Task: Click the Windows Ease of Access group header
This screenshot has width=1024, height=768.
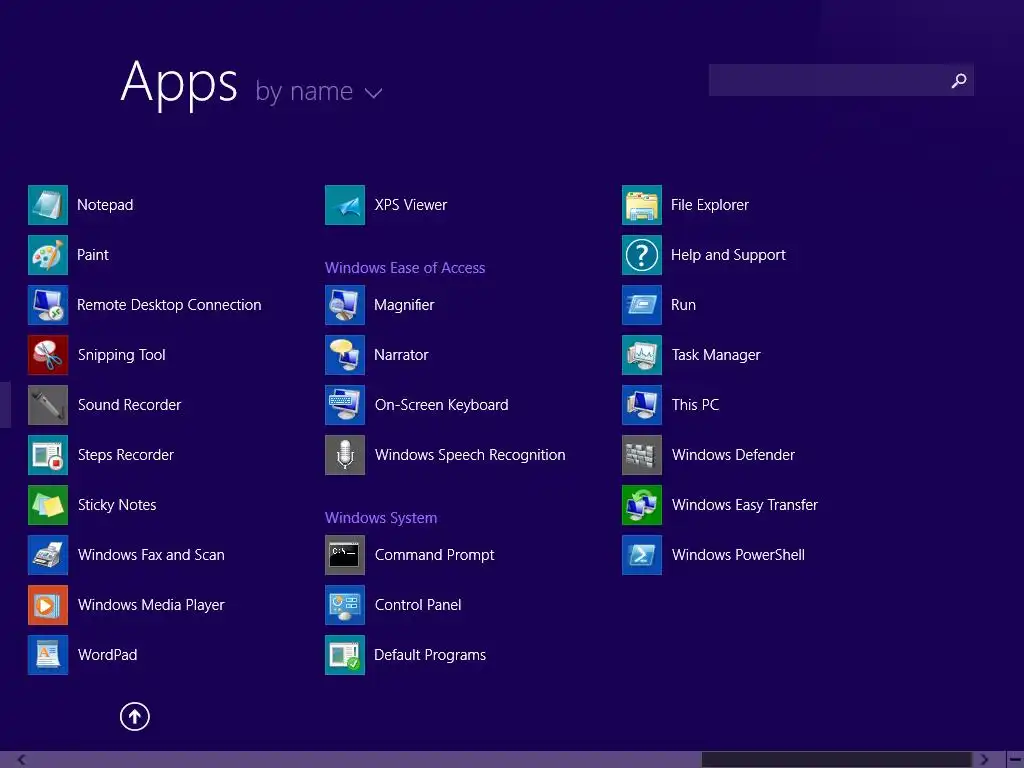Action: click(x=405, y=268)
